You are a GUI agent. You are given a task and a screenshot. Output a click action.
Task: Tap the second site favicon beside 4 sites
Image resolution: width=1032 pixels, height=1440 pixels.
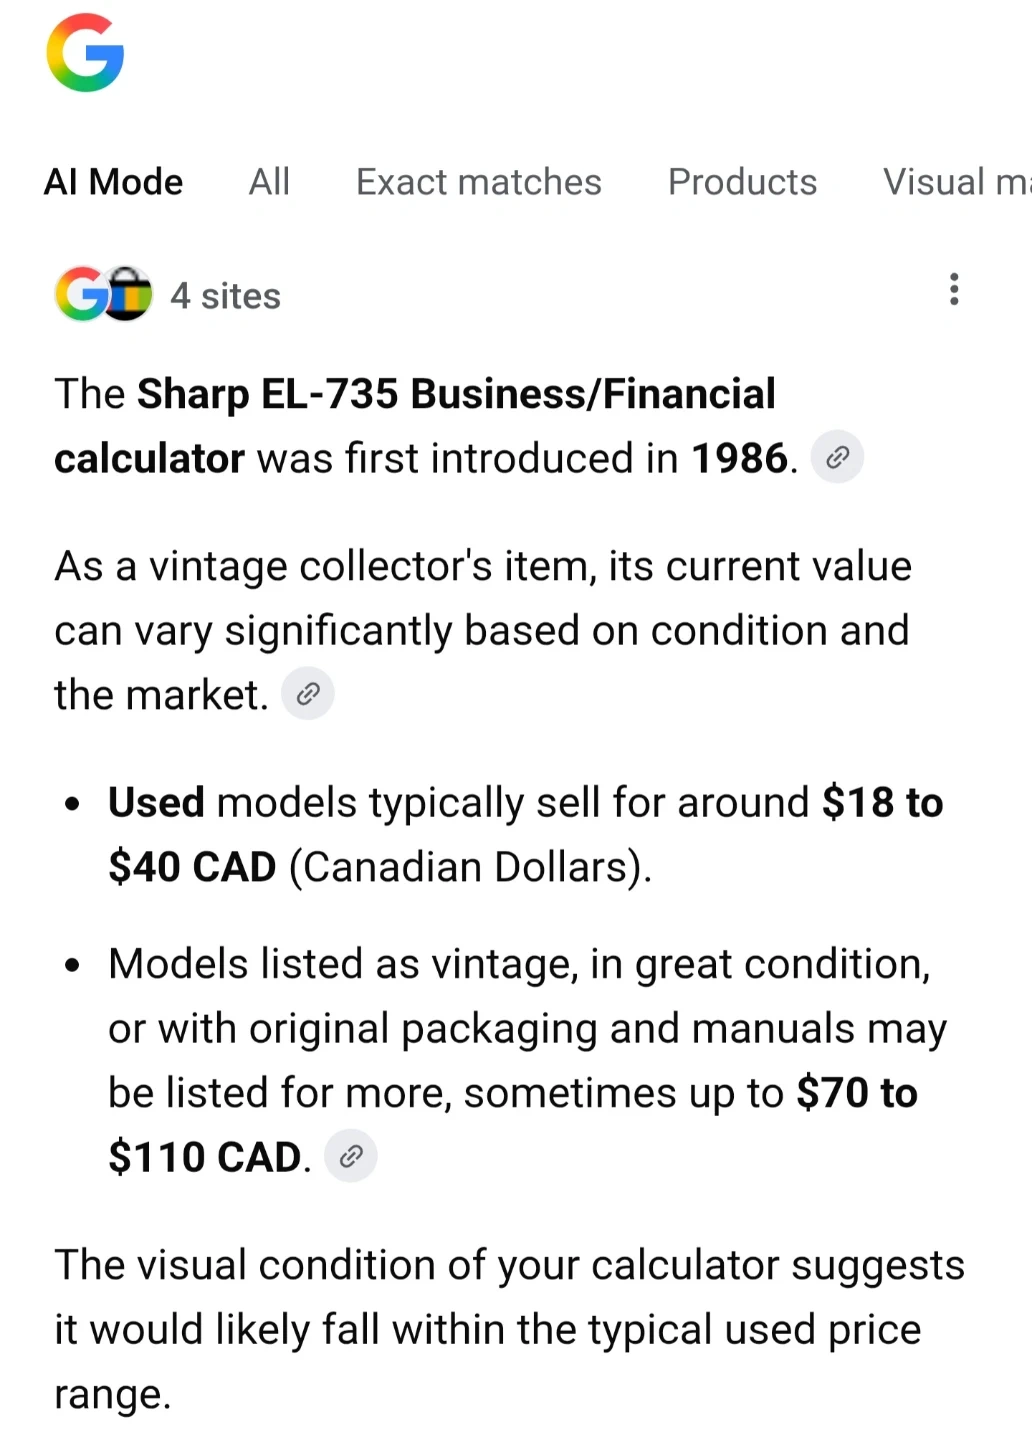[x=128, y=294]
